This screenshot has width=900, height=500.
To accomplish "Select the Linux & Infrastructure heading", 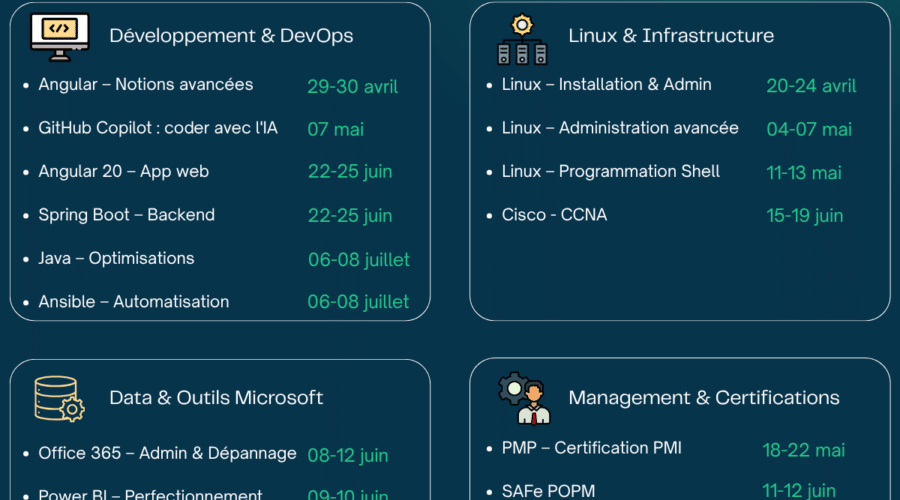I will 671,36.
